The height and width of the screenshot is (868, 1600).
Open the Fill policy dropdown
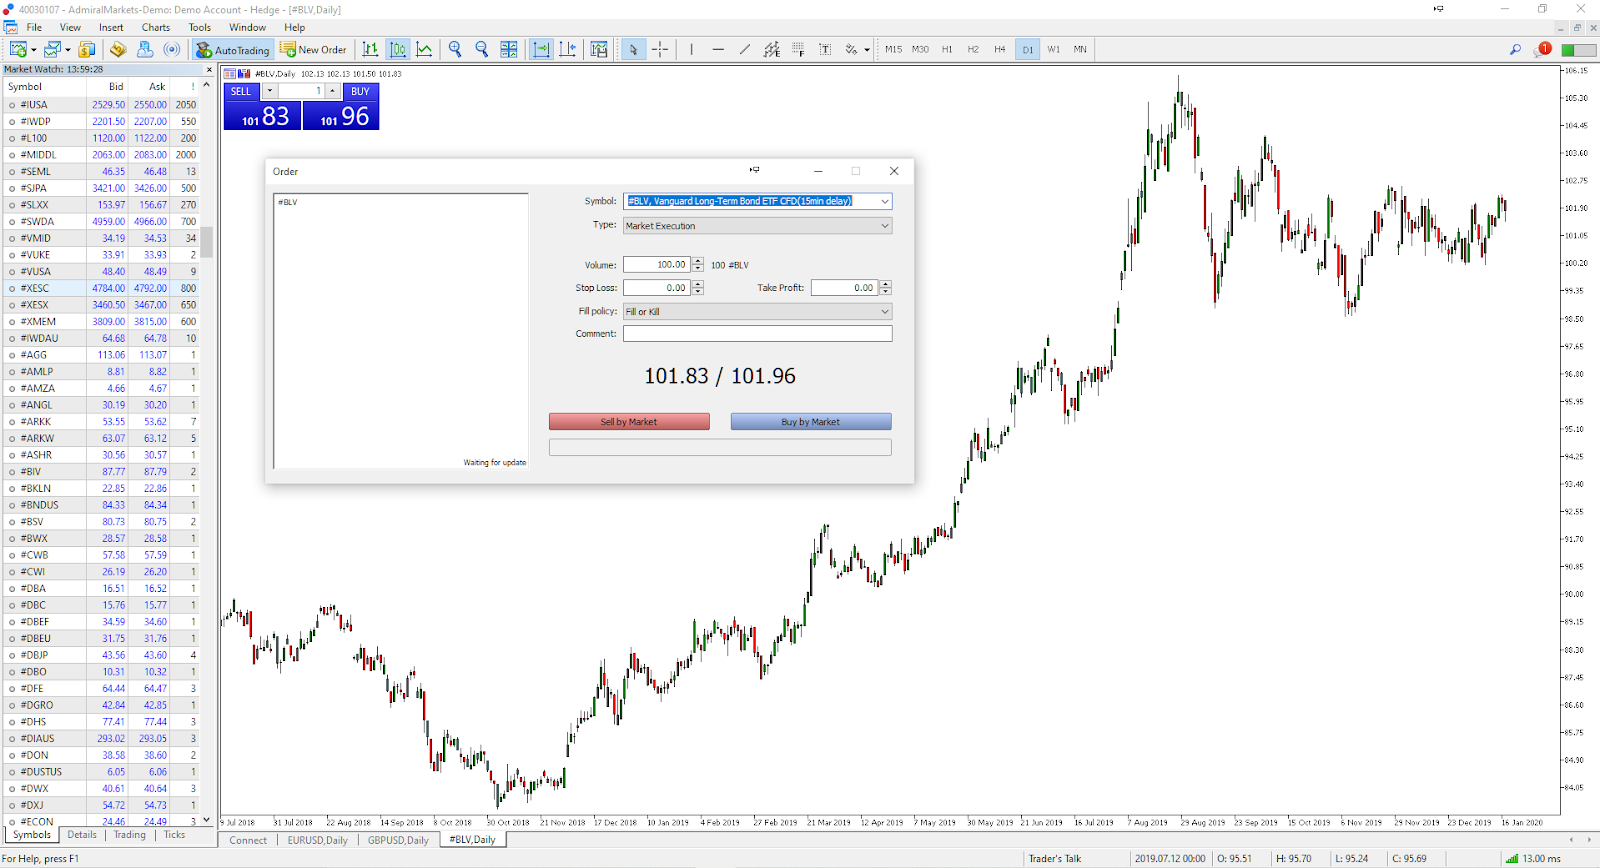coord(757,312)
